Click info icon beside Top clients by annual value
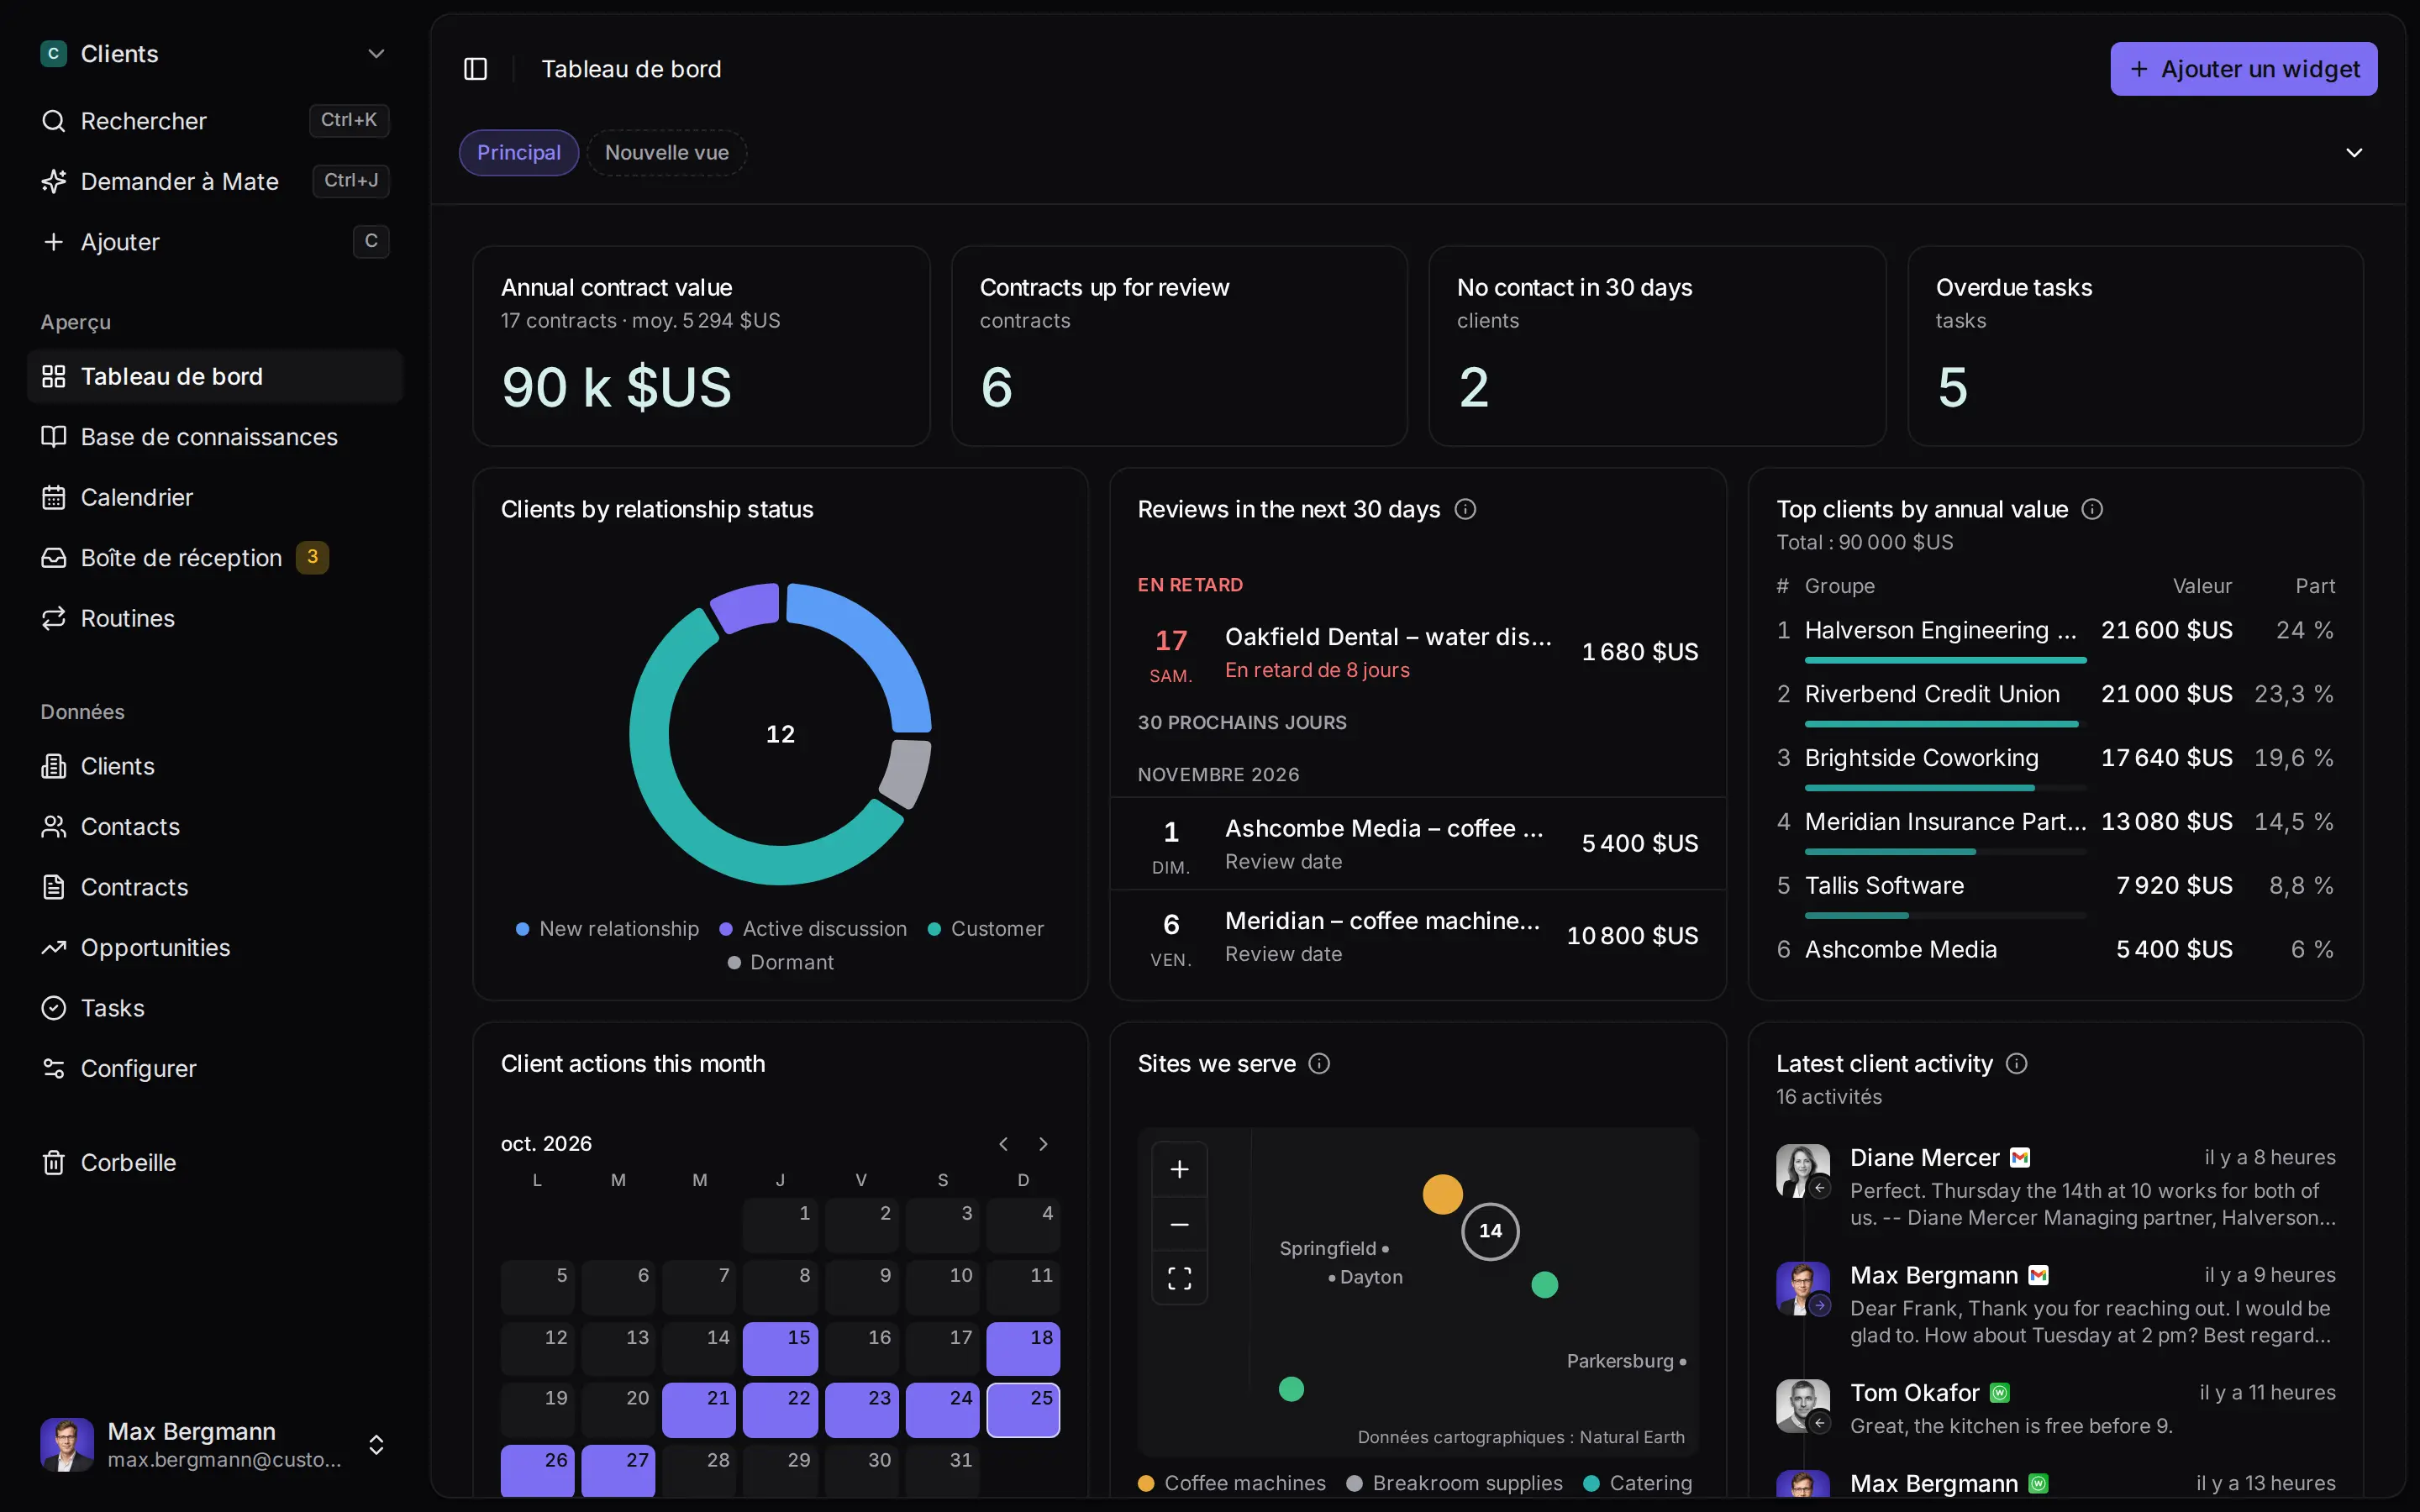Image resolution: width=2420 pixels, height=1512 pixels. coord(2092,509)
